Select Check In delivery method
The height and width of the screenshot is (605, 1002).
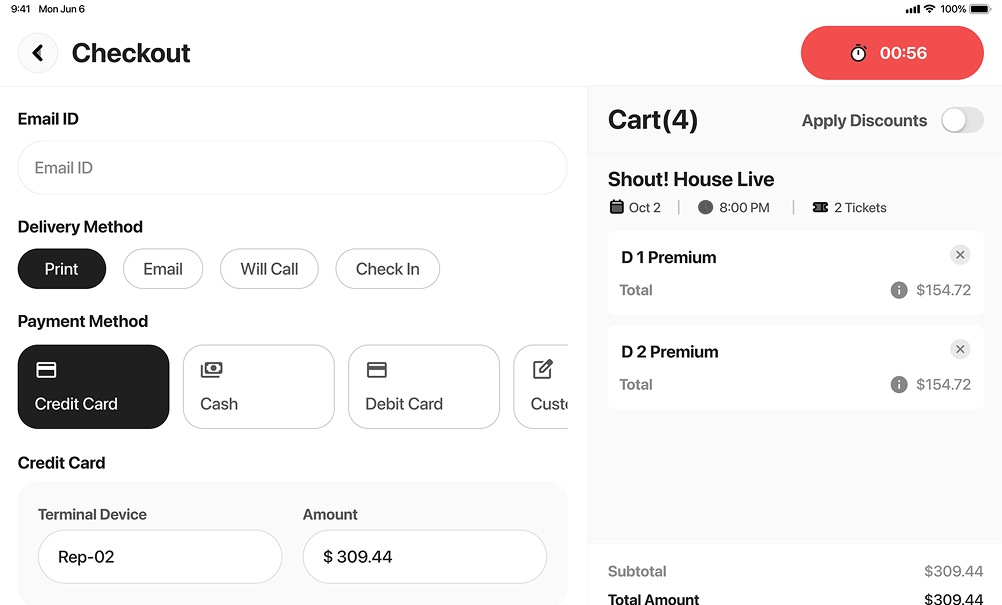(387, 269)
